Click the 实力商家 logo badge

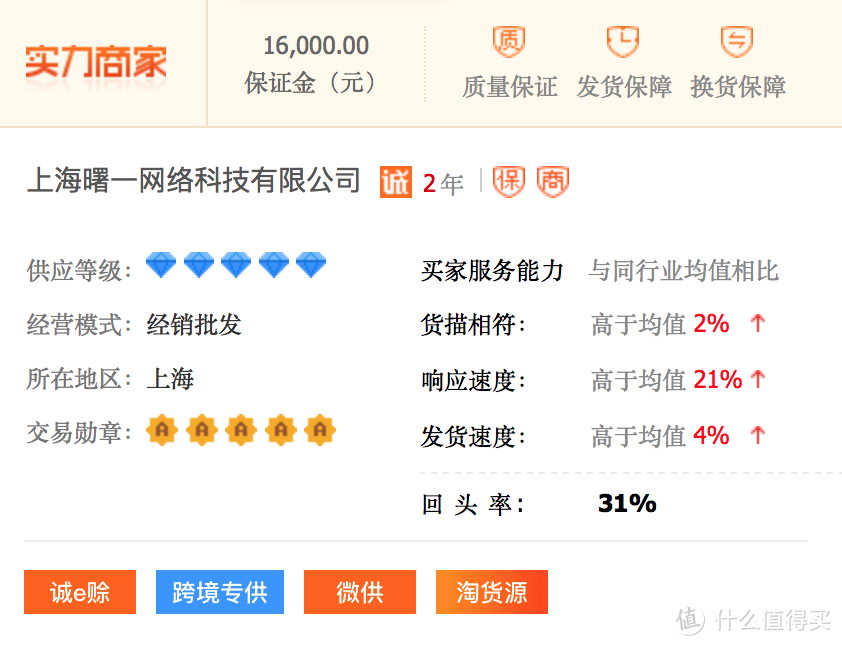(x=96, y=62)
